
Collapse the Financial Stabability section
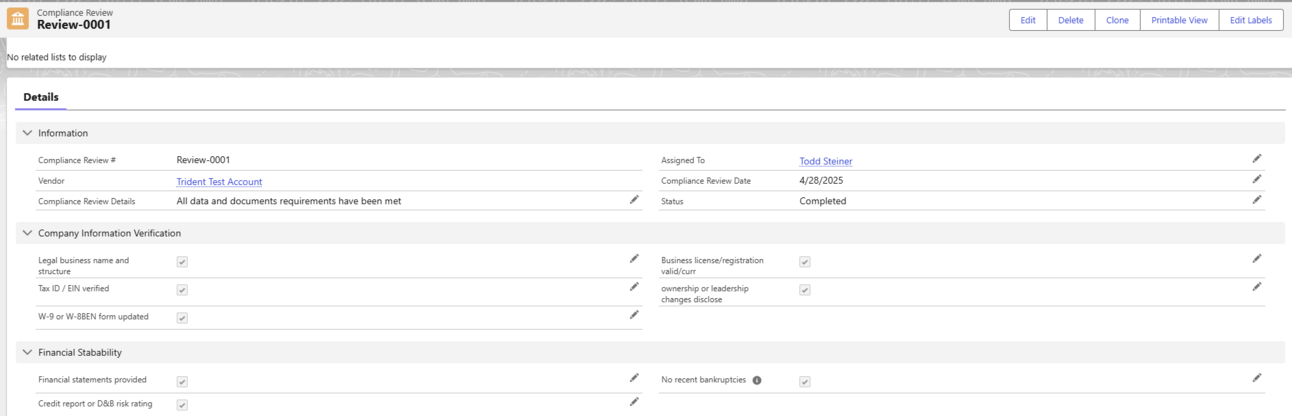coord(27,352)
